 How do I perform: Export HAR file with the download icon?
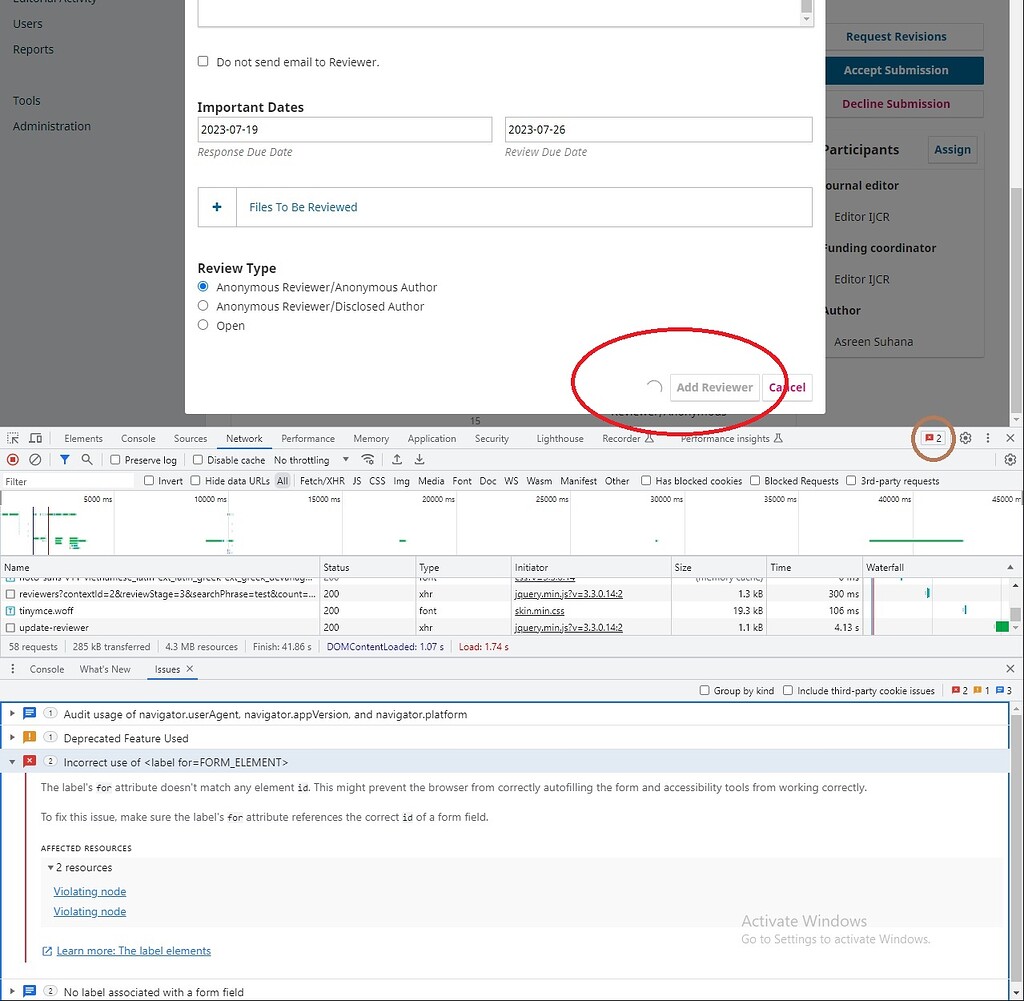[420, 459]
